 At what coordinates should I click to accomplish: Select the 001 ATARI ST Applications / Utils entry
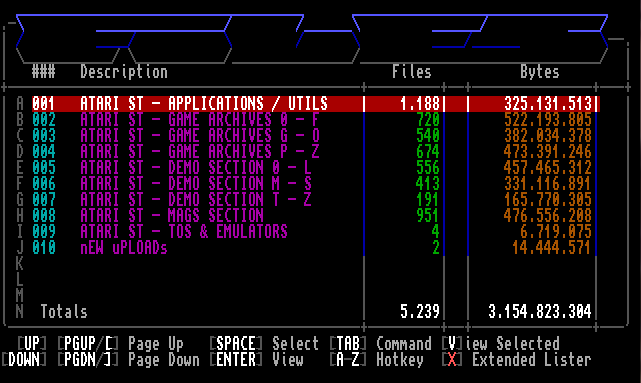pos(315,104)
